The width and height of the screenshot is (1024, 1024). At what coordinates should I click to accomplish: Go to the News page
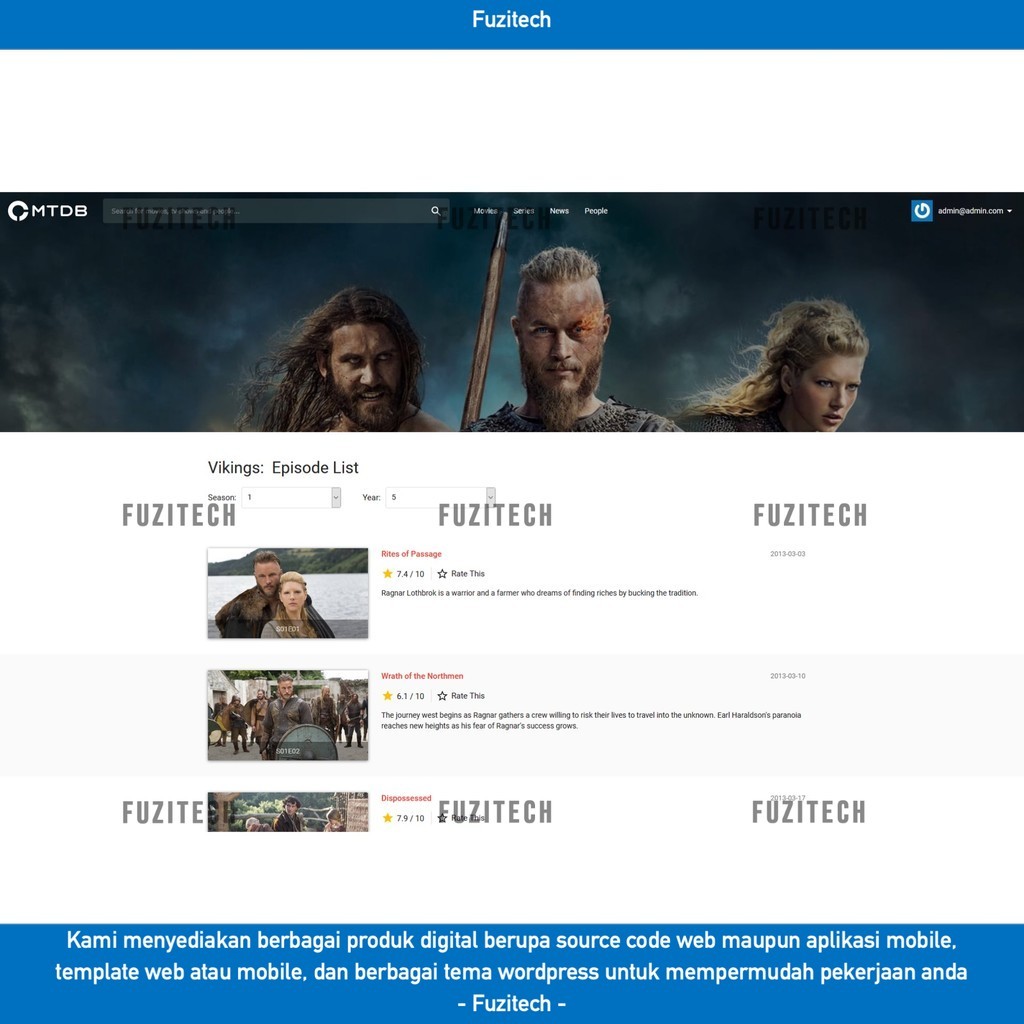(559, 211)
